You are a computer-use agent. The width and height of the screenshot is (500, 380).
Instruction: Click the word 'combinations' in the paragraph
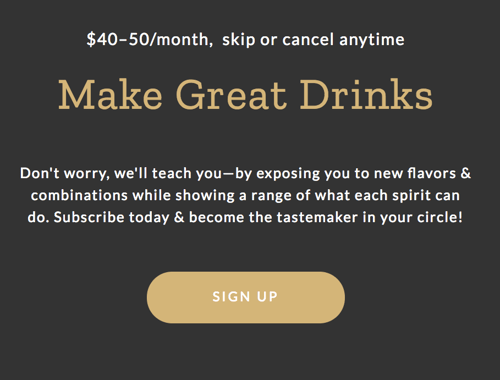coord(79,195)
